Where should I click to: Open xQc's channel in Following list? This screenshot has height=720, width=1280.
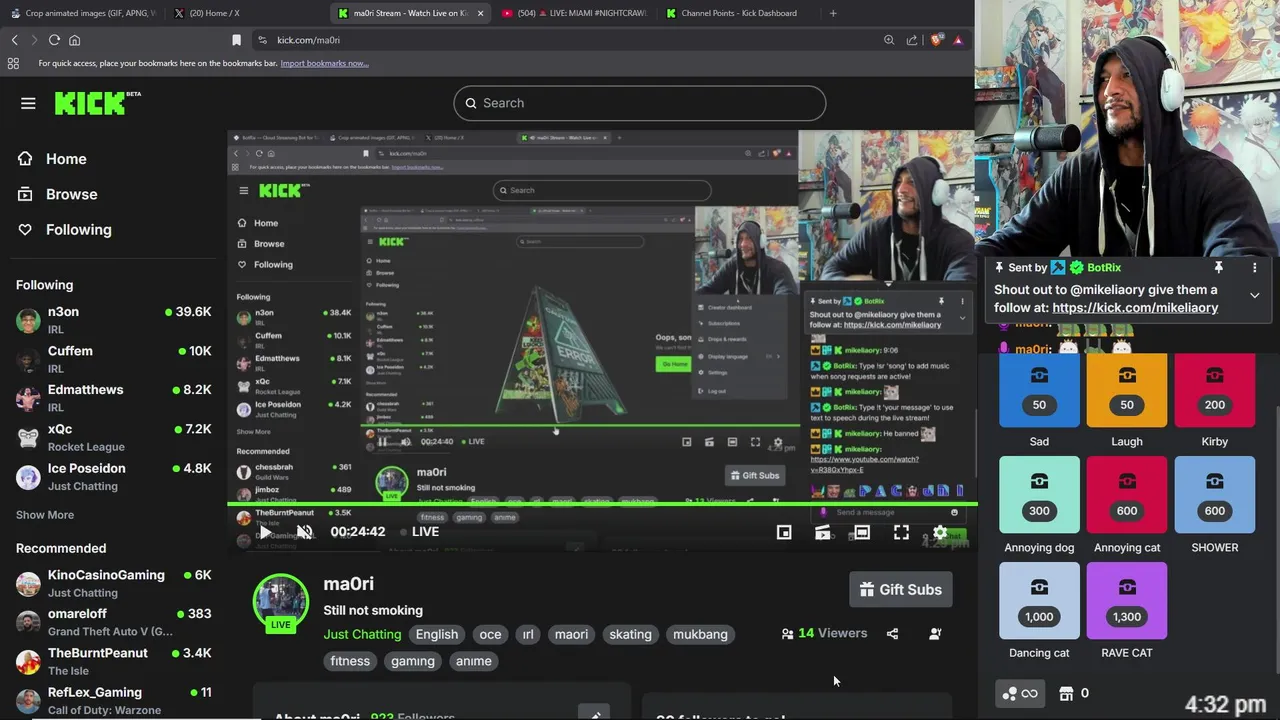tap(113, 437)
